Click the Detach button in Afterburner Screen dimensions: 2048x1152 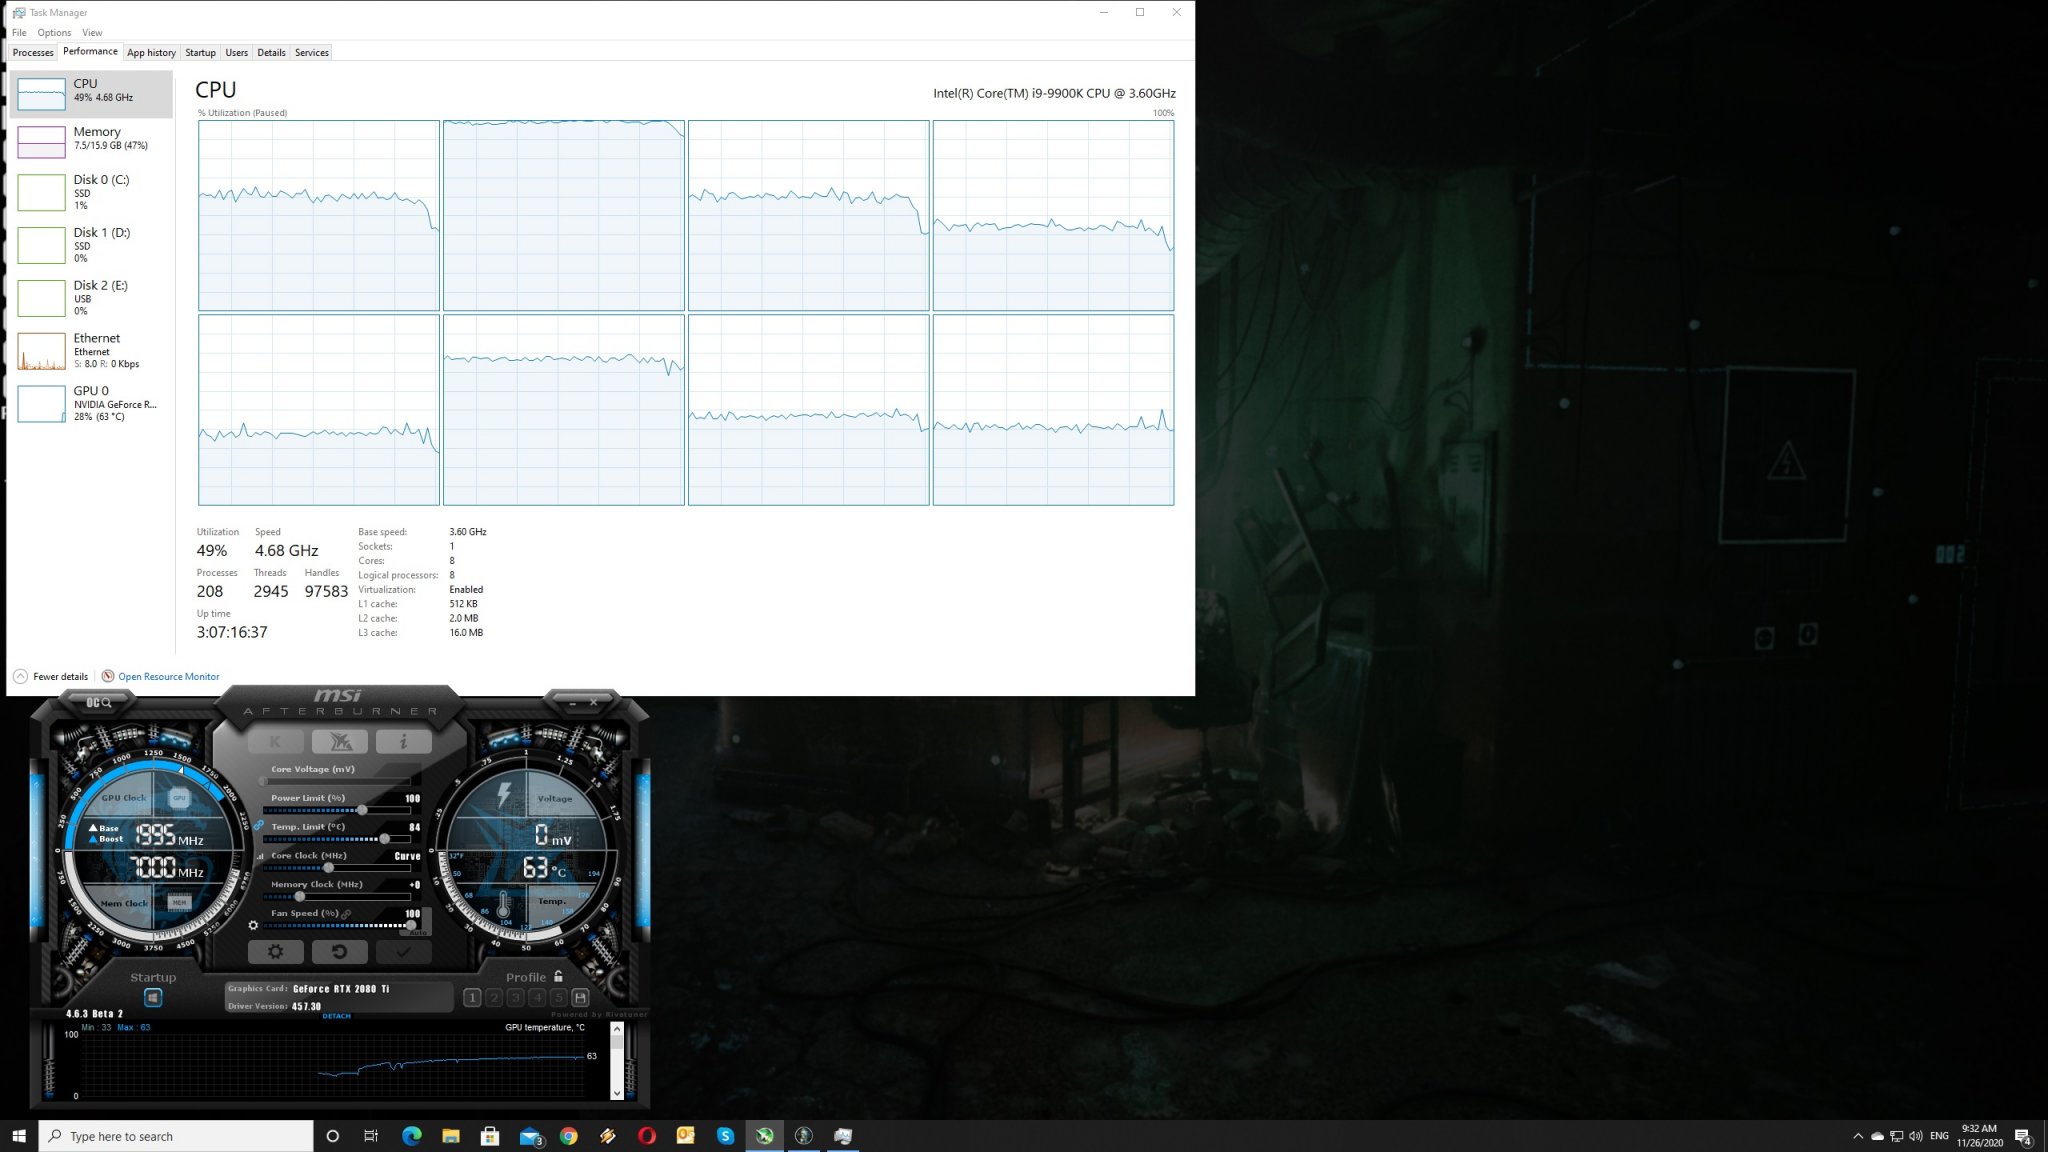(337, 1015)
